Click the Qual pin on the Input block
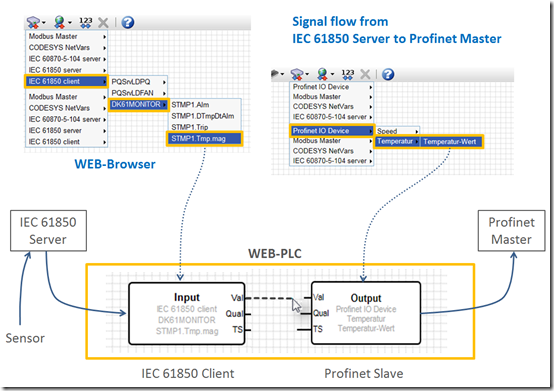 point(234,314)
